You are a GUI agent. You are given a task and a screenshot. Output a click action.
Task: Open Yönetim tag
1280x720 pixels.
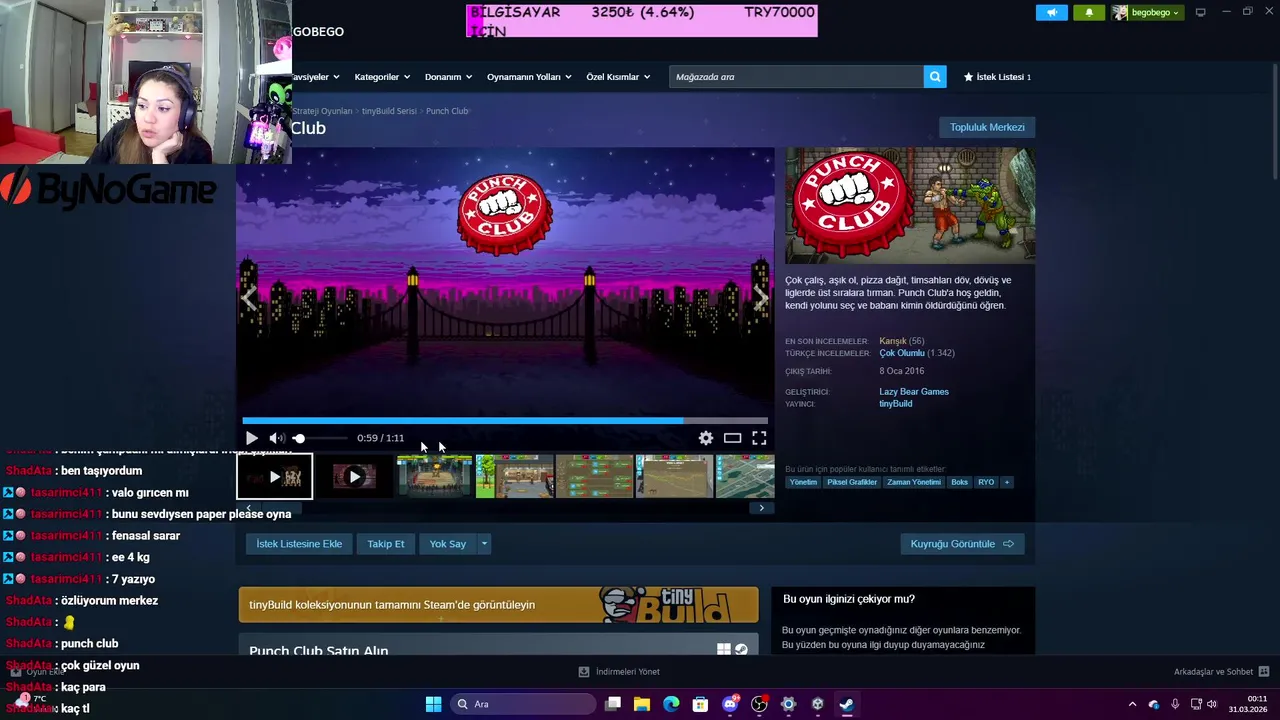803,482
